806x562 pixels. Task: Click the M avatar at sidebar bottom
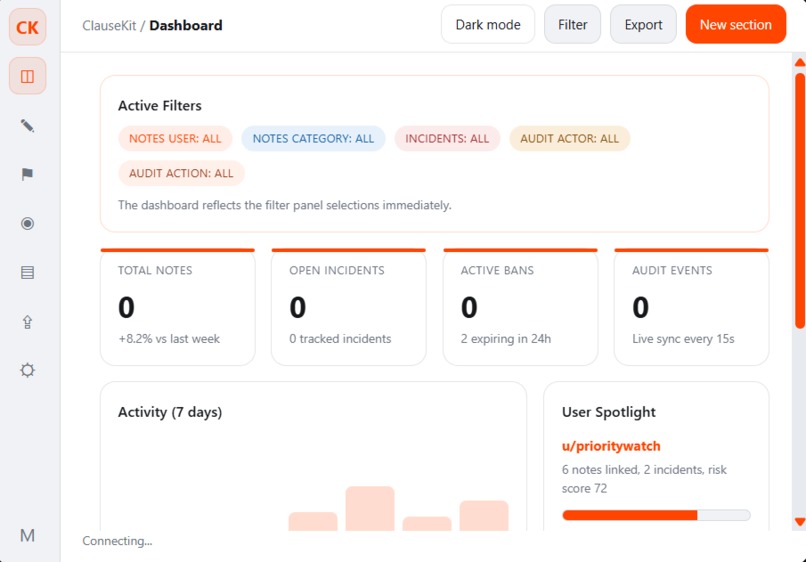27,535
